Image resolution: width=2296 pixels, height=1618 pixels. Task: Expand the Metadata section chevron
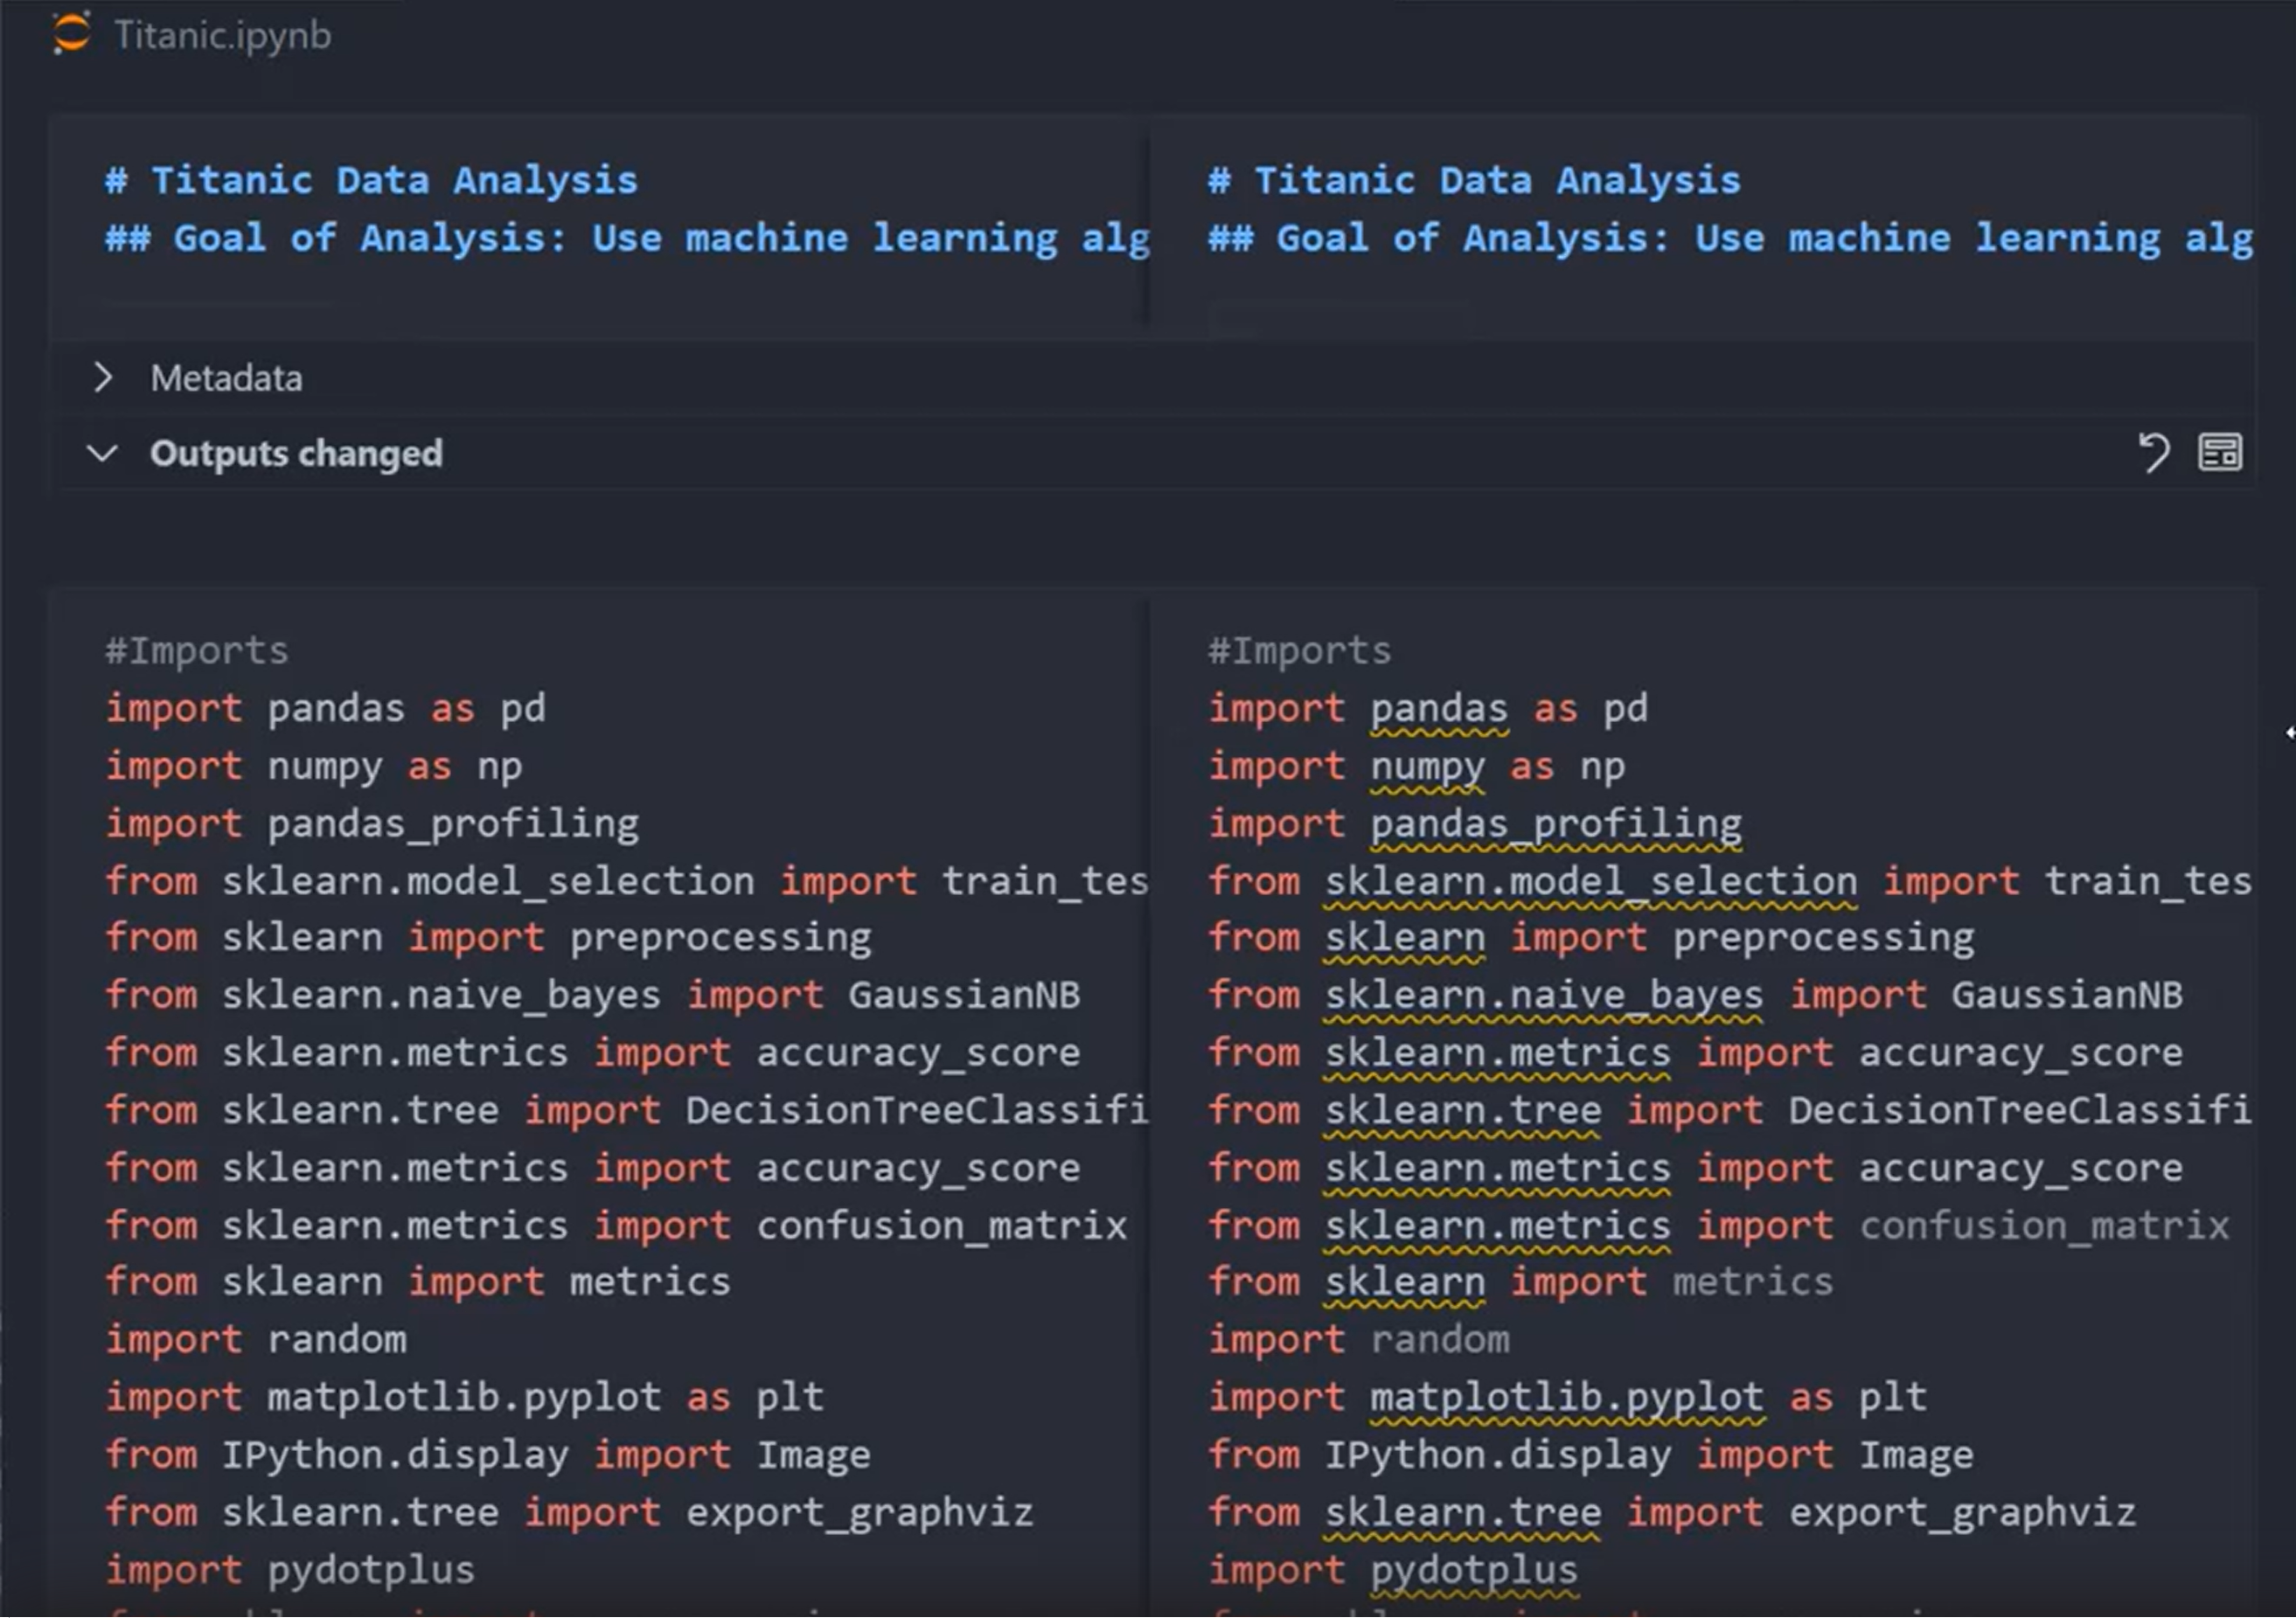click(102, 378)
